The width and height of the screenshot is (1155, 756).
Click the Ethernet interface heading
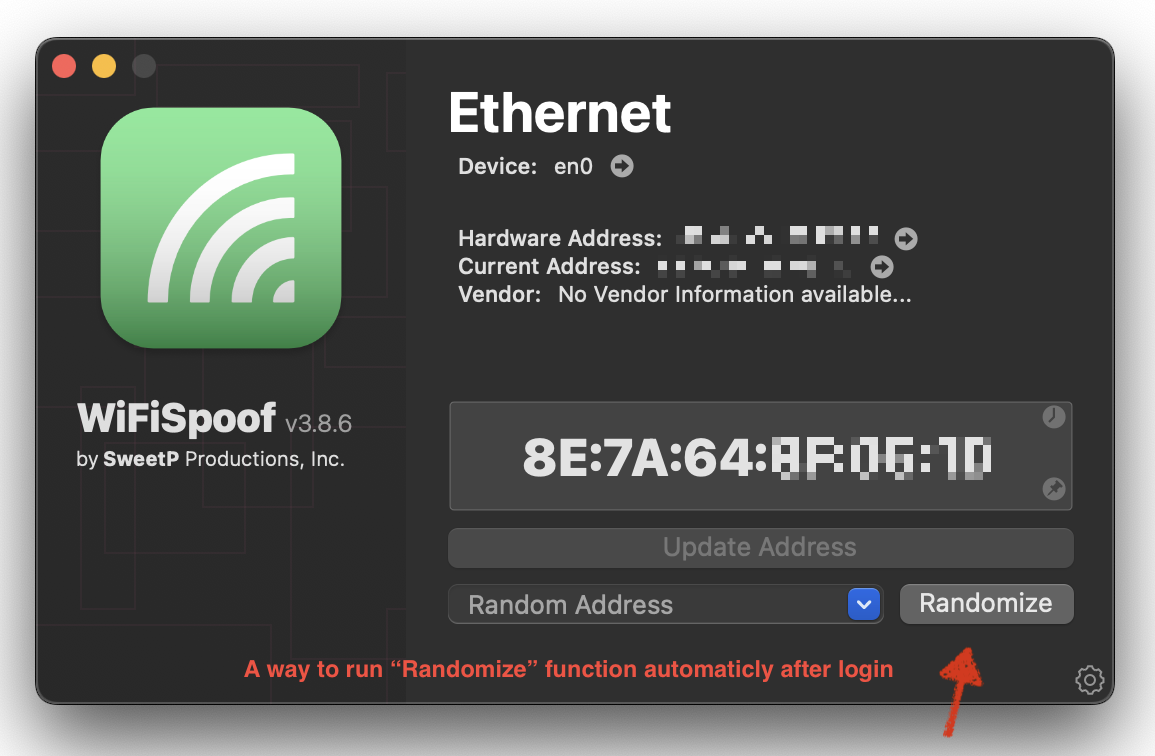point(560,113)
